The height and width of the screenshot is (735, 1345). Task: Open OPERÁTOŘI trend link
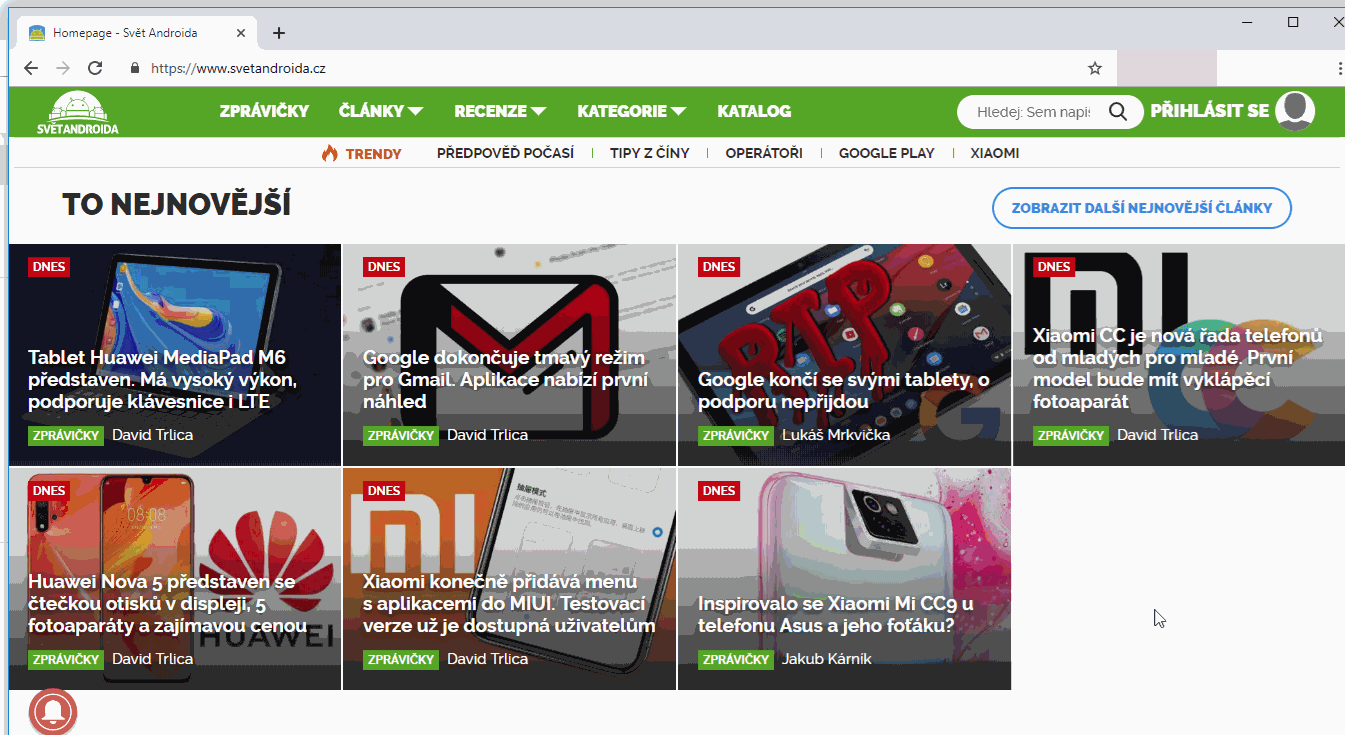(x=764, y=153)
